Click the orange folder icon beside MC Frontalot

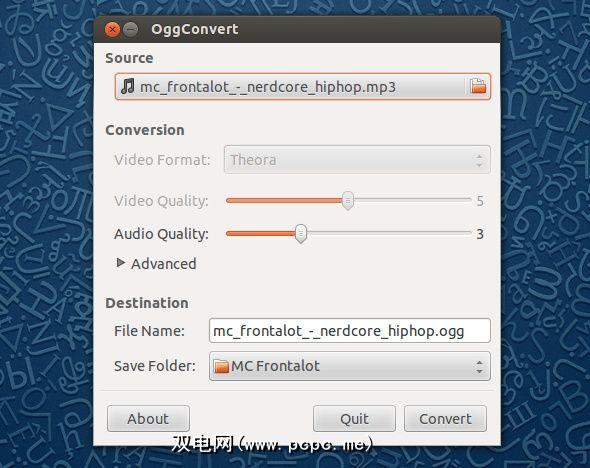221,366
